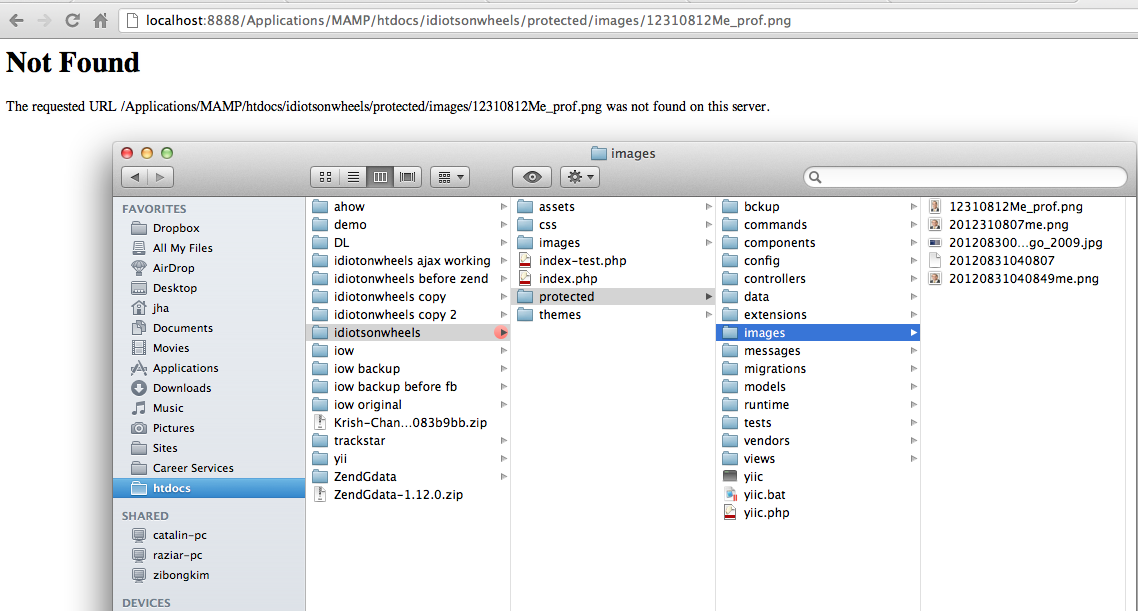
Task: Open the arrange-by dropdown
Action: tap(449, 176)
